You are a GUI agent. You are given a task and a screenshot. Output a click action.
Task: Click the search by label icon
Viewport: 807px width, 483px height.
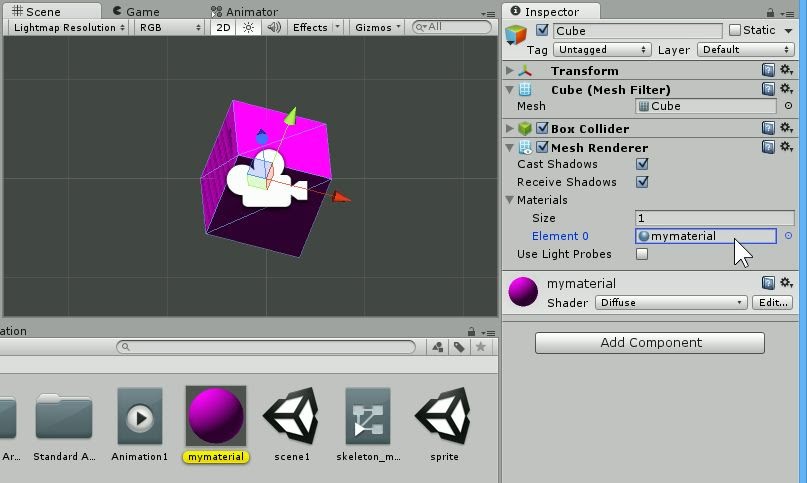[x=459, y=347]
